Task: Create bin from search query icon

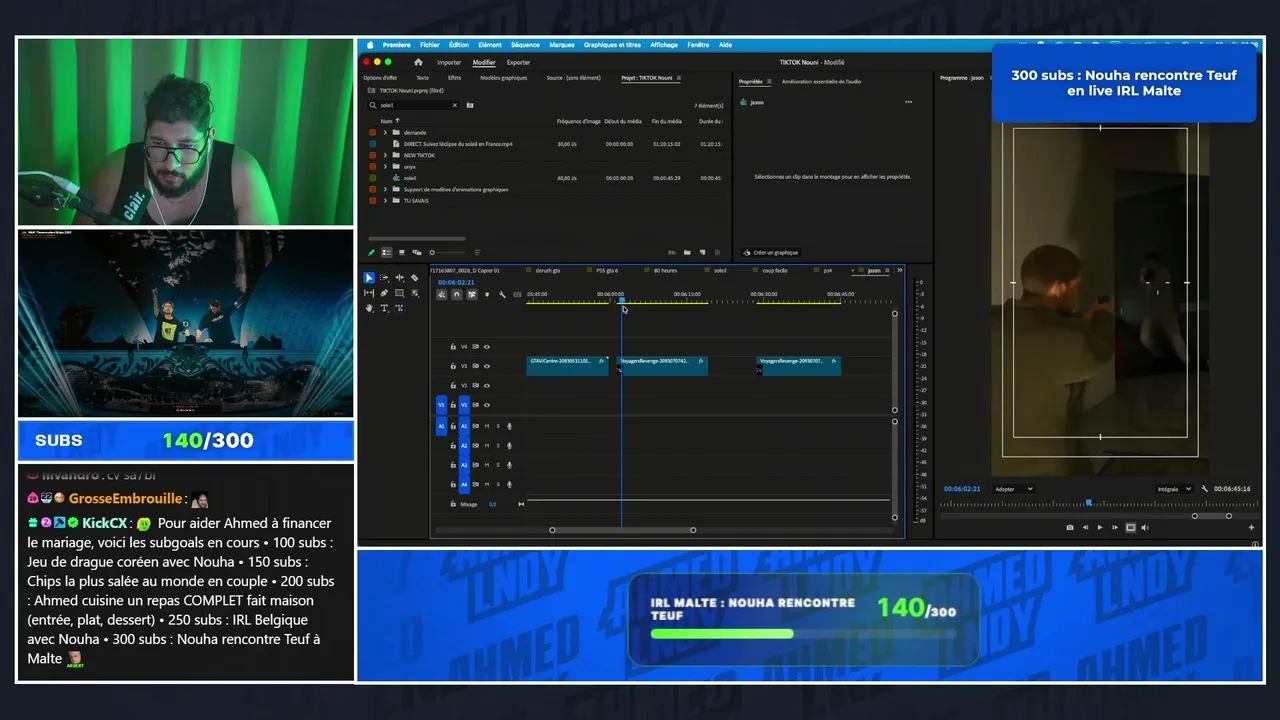Action: click(x=470, y=105)
